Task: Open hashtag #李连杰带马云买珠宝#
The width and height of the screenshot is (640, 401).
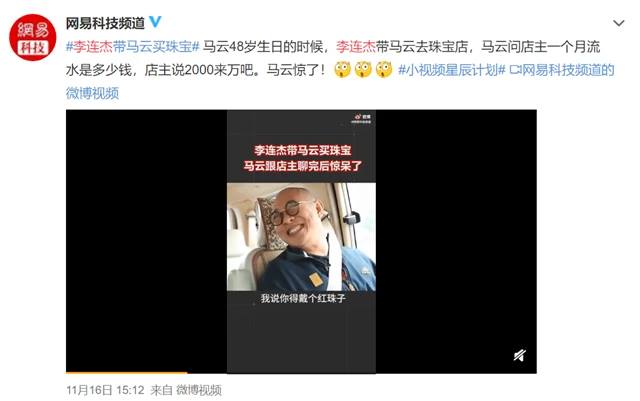Action: (x=133, y=47)
